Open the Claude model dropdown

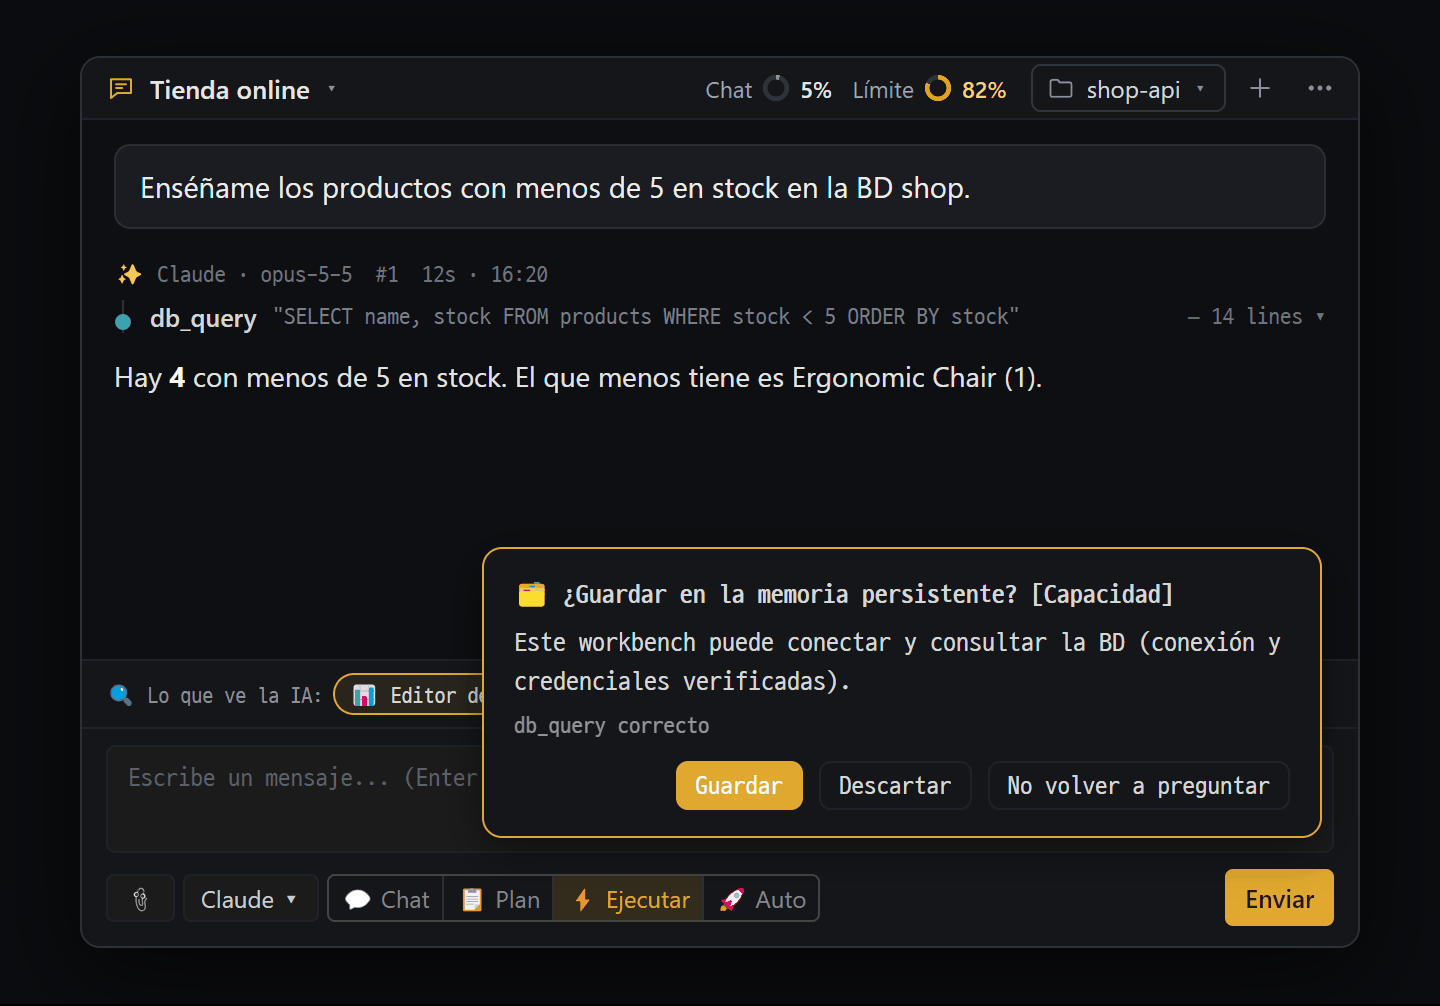tap(250, 899)
